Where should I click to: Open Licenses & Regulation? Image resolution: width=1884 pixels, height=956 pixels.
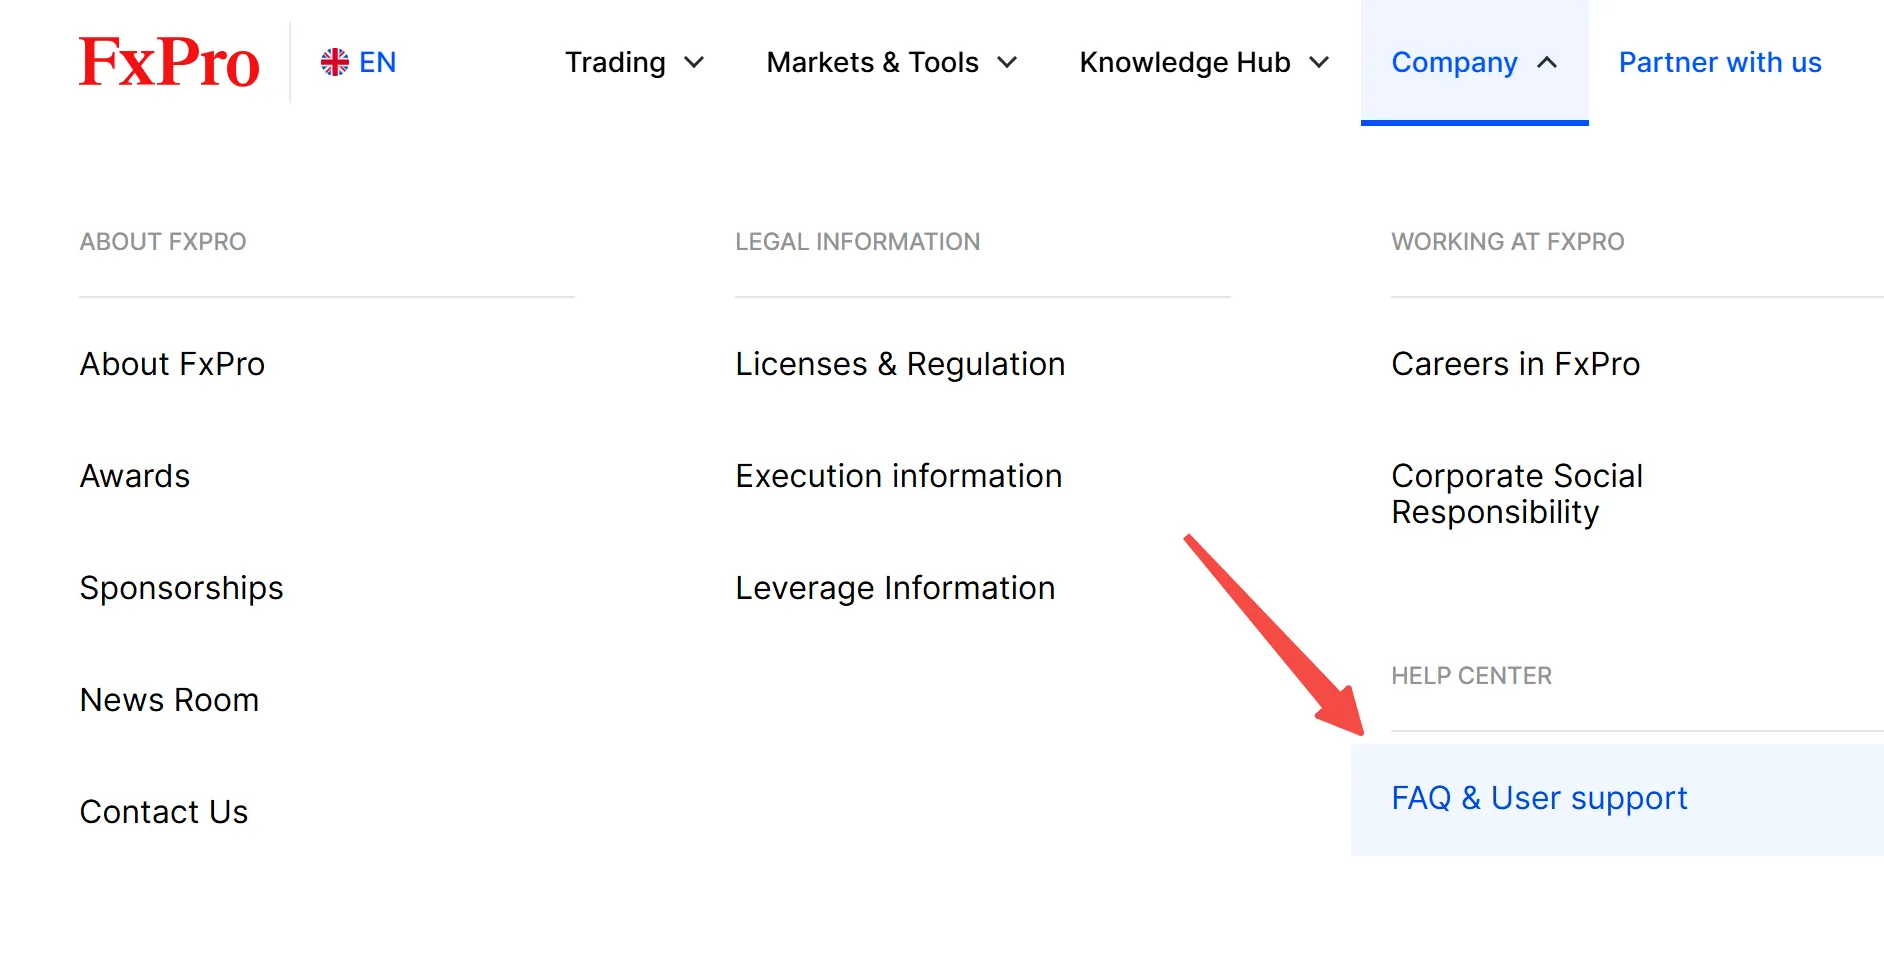point(900,364)
